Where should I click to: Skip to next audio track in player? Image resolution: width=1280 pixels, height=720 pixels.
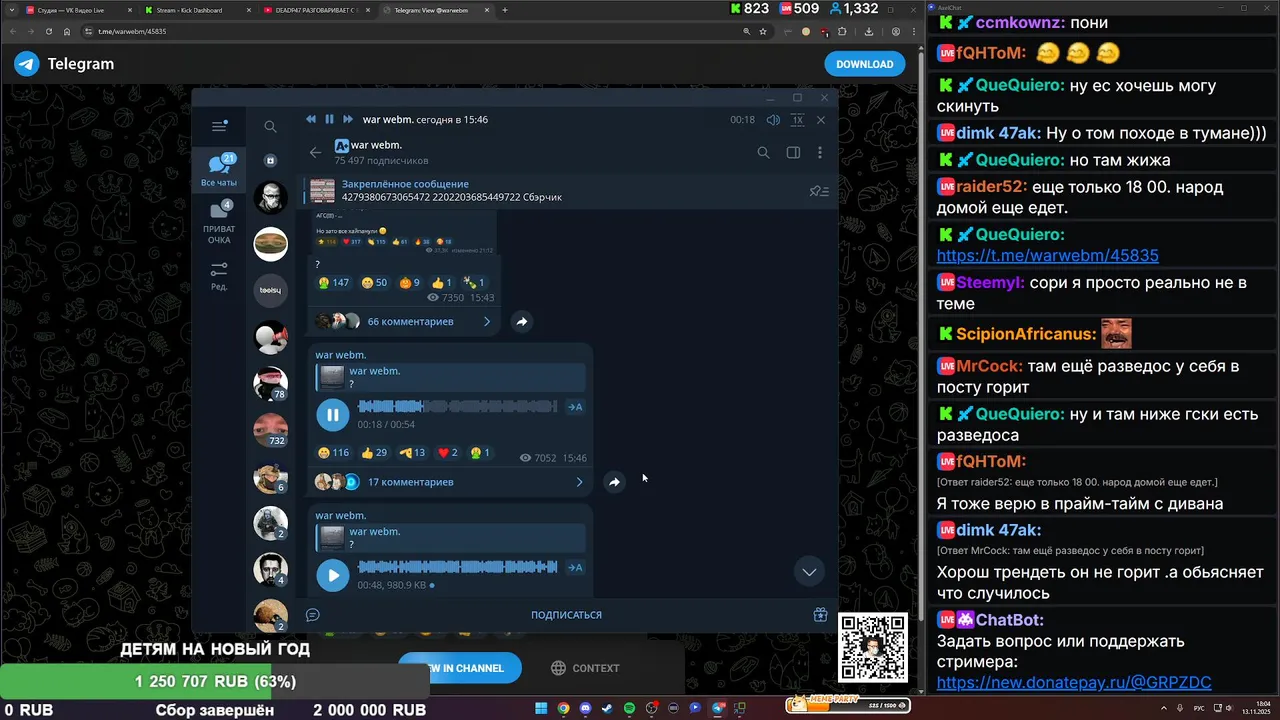click(x=348, y=119)
